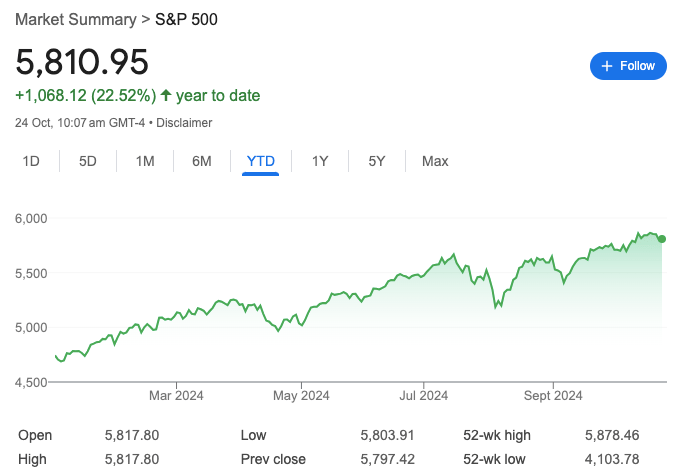This screenshot has height=474, width=687.
Task: Click the 52-wk high value 5,878.46
Action: pos(612,435)
